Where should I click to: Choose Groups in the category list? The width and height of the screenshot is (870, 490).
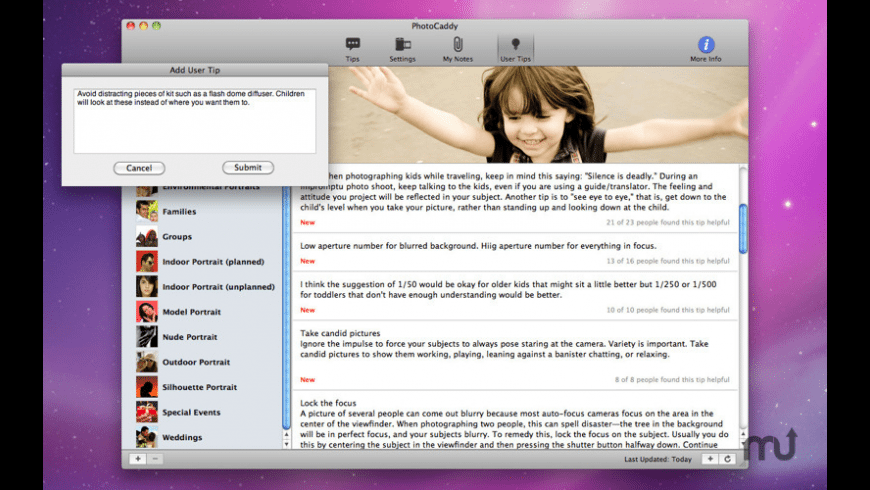click(177, 236)
